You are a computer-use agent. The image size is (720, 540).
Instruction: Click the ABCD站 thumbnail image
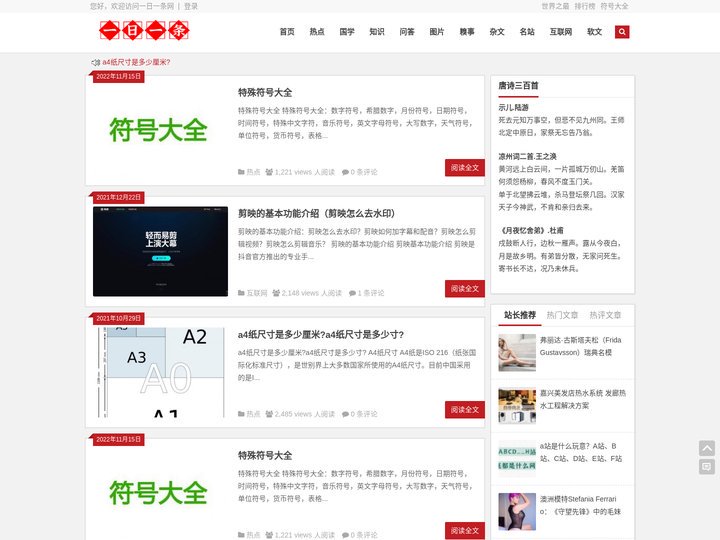(x=517, y=458)
